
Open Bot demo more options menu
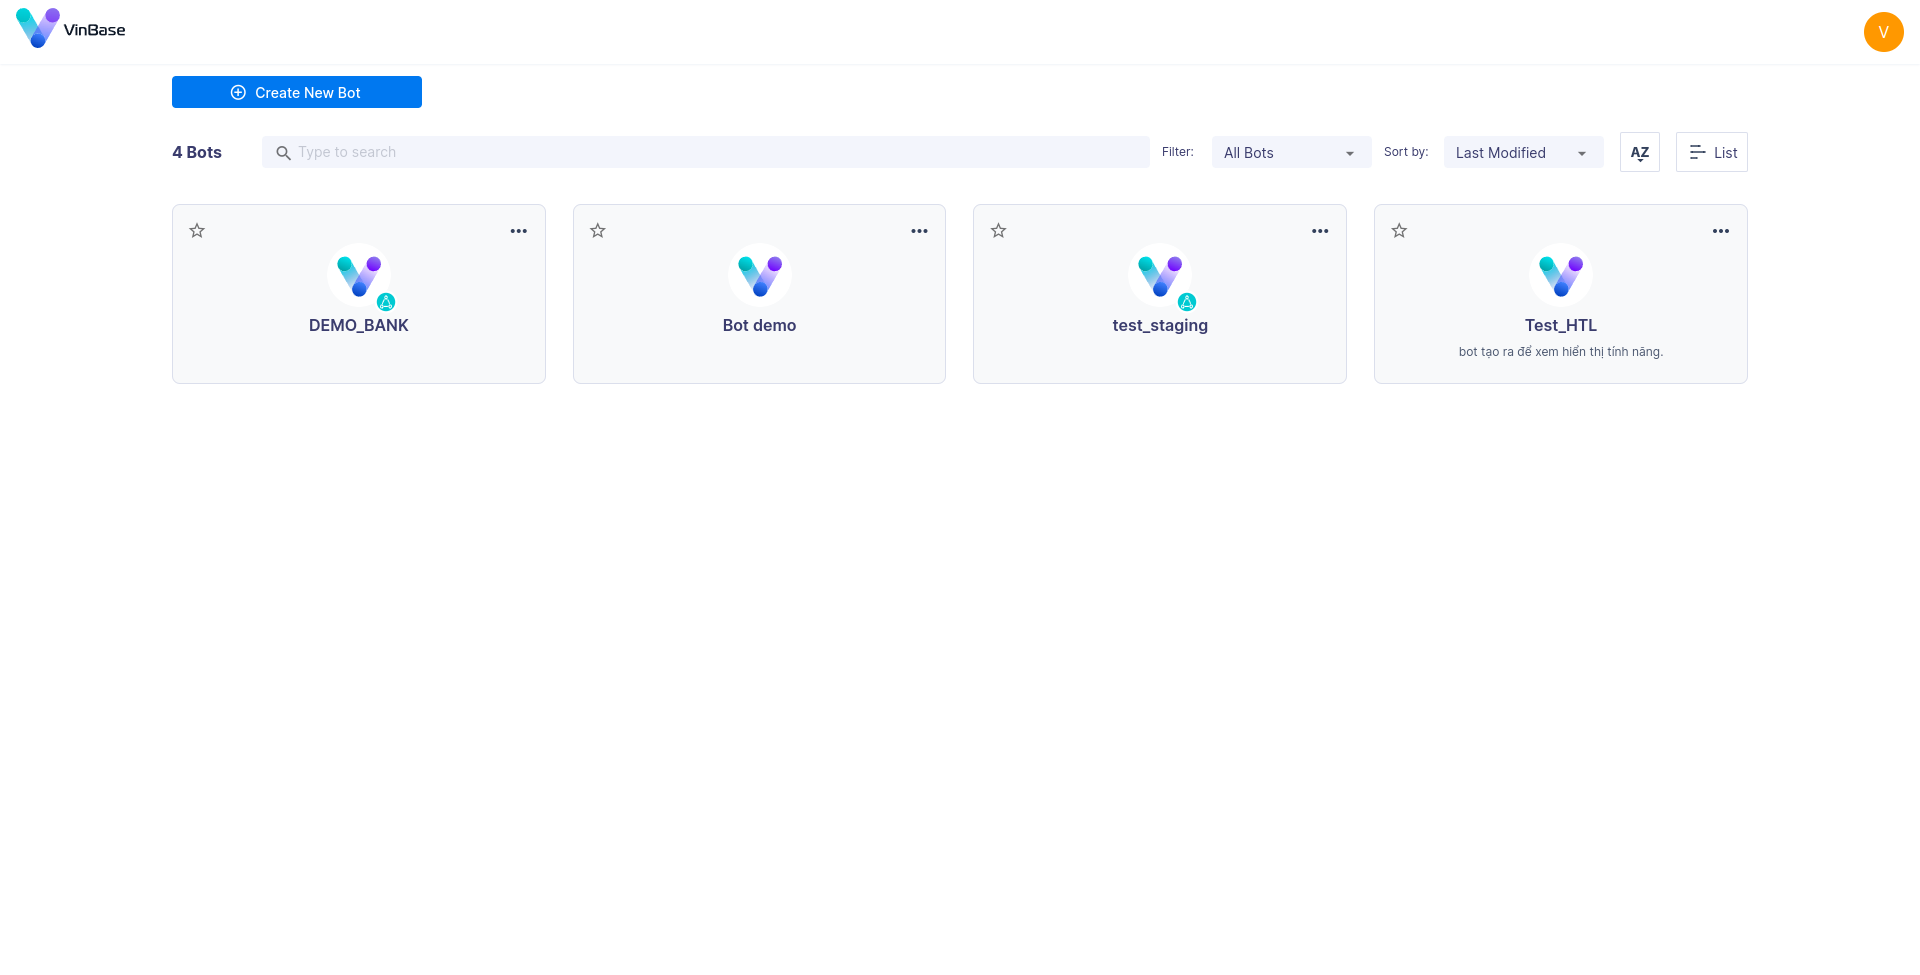919,231
